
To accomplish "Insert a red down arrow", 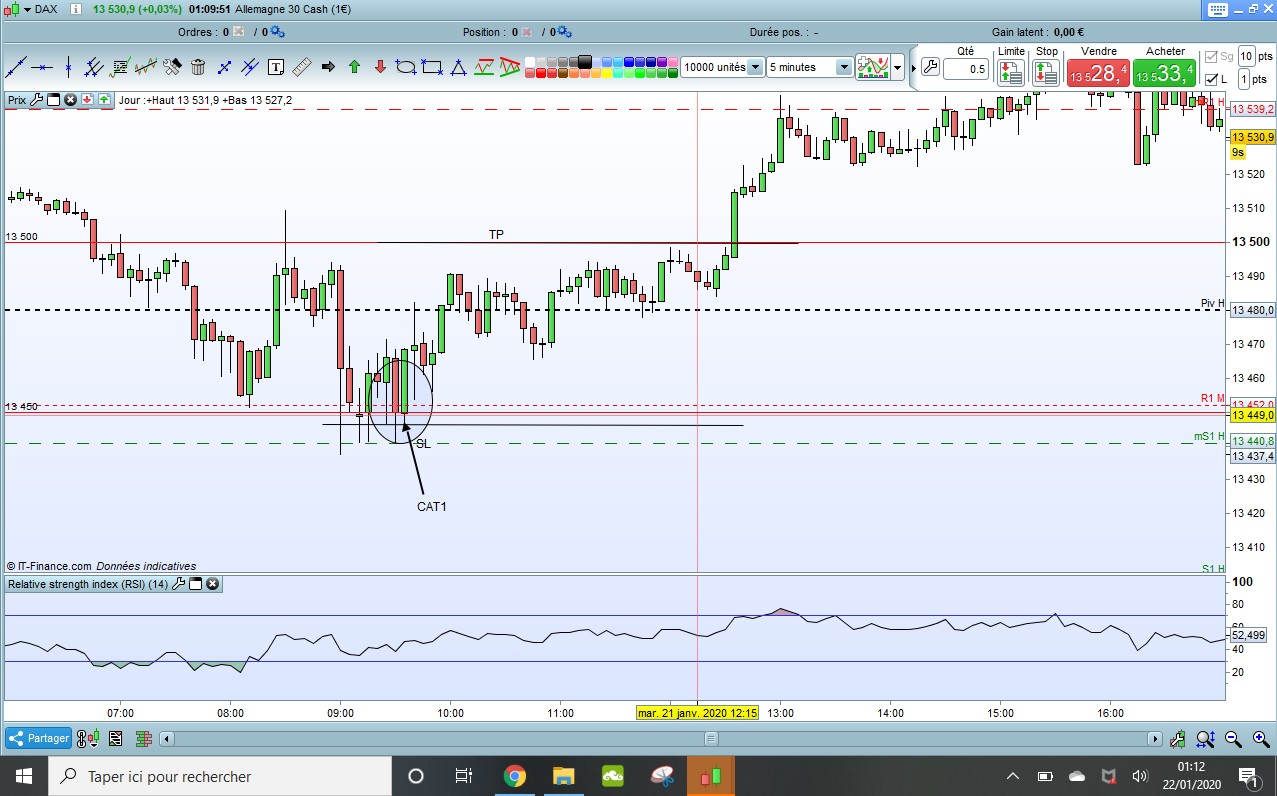I will click(380, 67).
